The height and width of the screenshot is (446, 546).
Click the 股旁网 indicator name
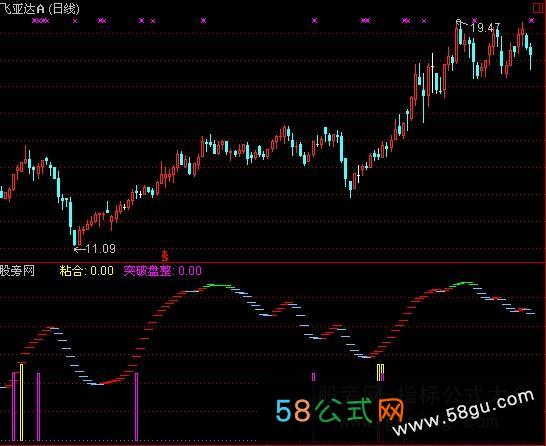tap(17, 271)
